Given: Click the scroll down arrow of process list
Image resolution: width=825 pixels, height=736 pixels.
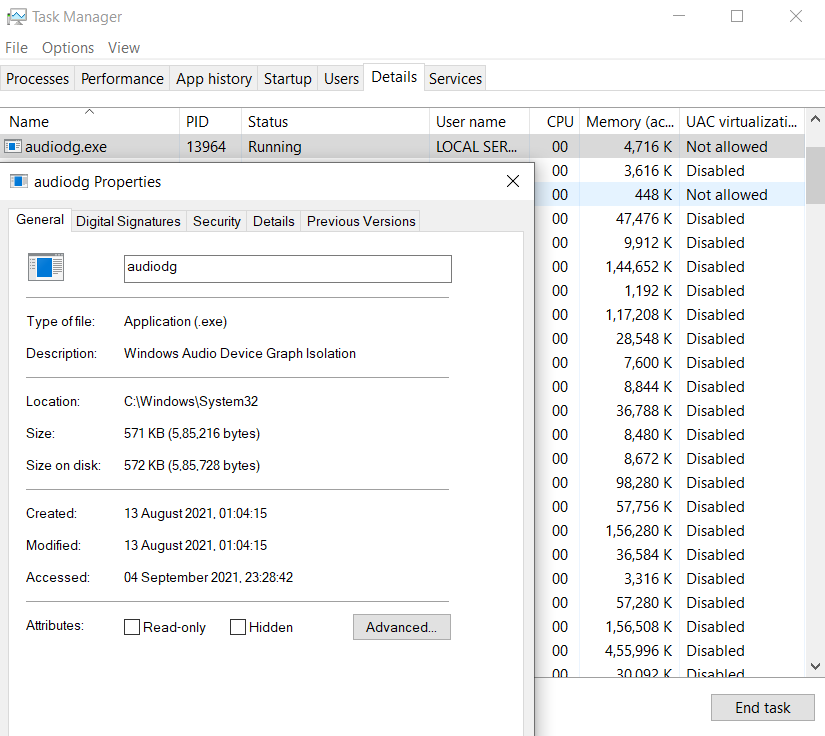Looking at the screenshot, I should click(815, 665).
